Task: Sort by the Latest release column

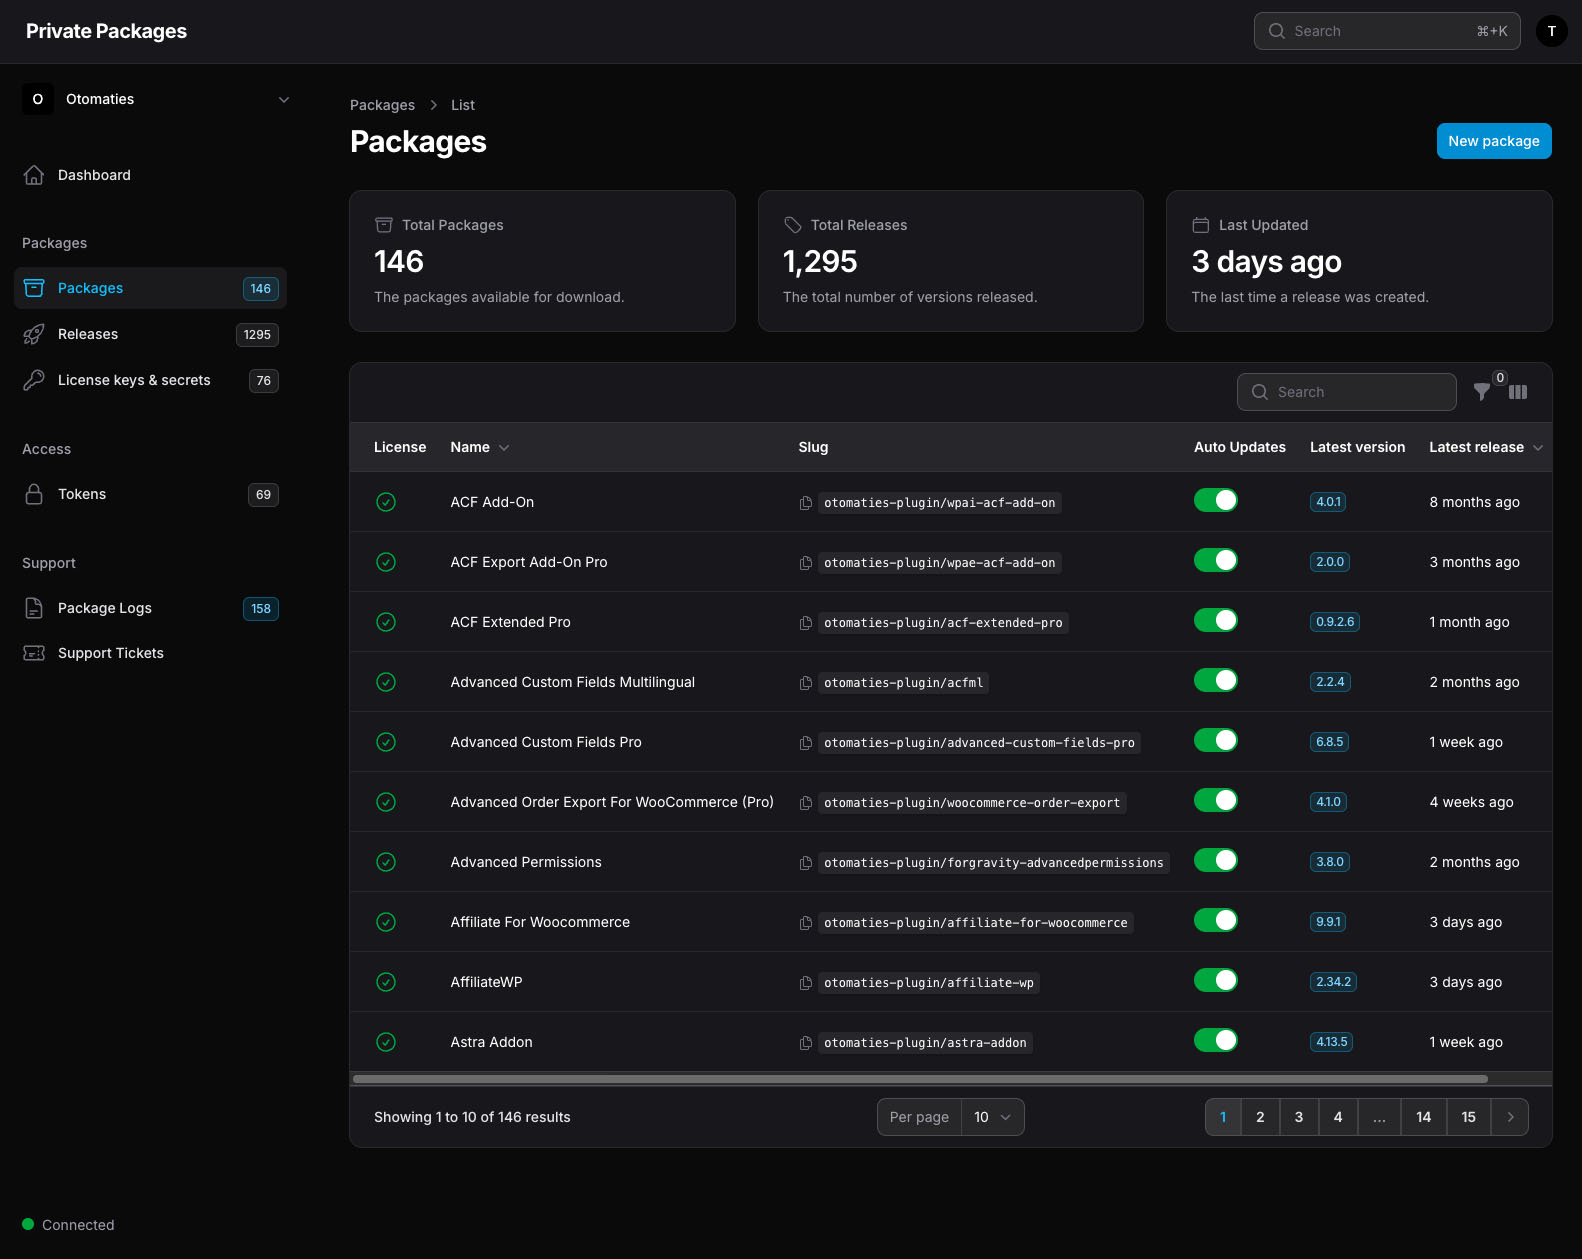Action: 1486,447
